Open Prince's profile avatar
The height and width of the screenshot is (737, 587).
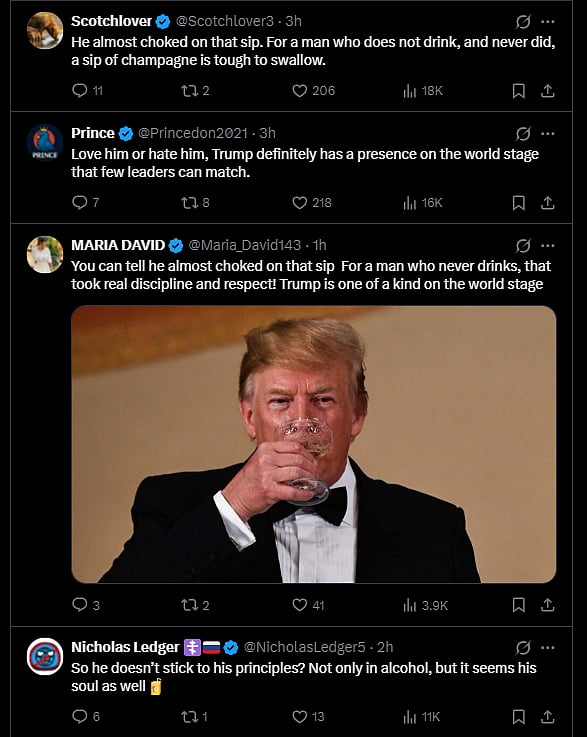coord(45,142)
